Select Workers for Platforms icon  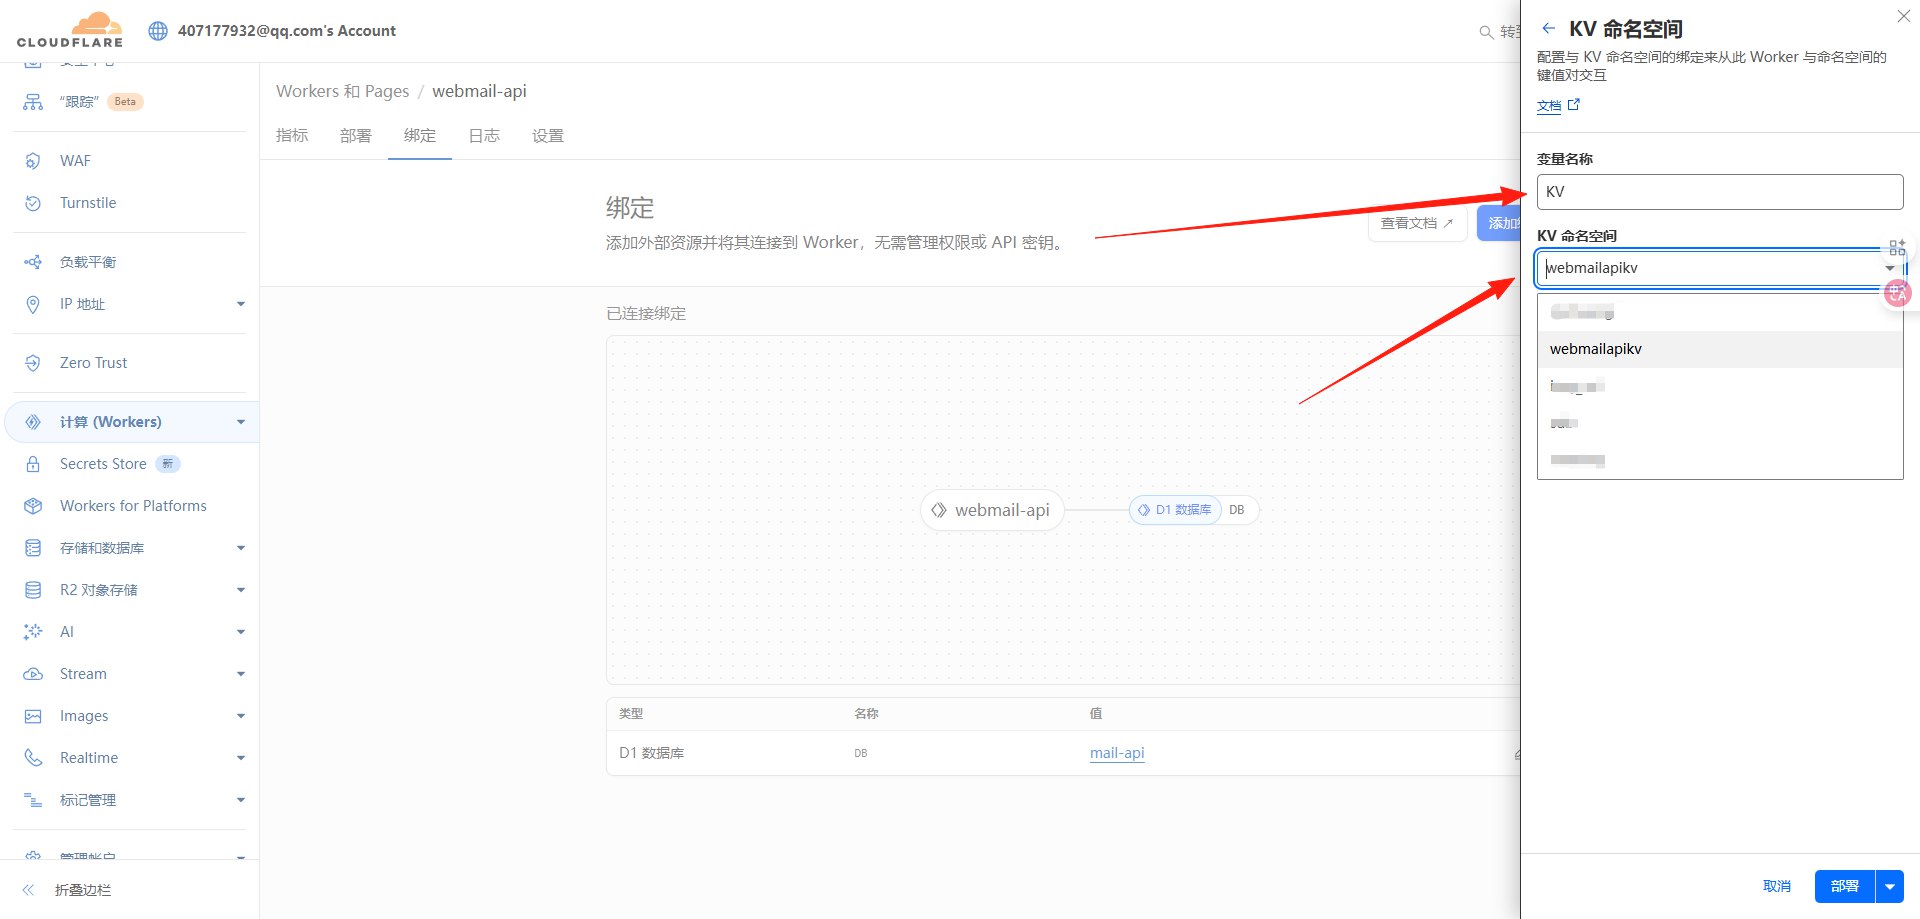[x=32, y=505]
